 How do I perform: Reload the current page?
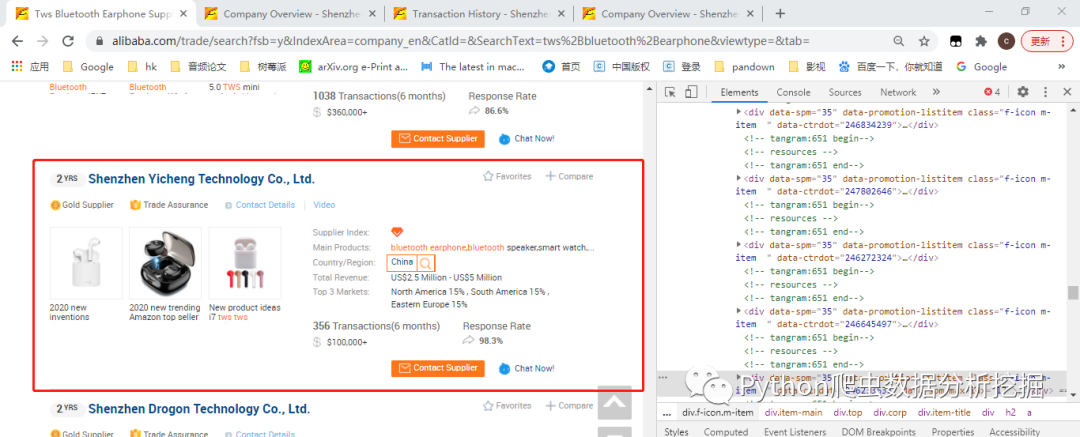pyautogui.click(x=68, y=41)
